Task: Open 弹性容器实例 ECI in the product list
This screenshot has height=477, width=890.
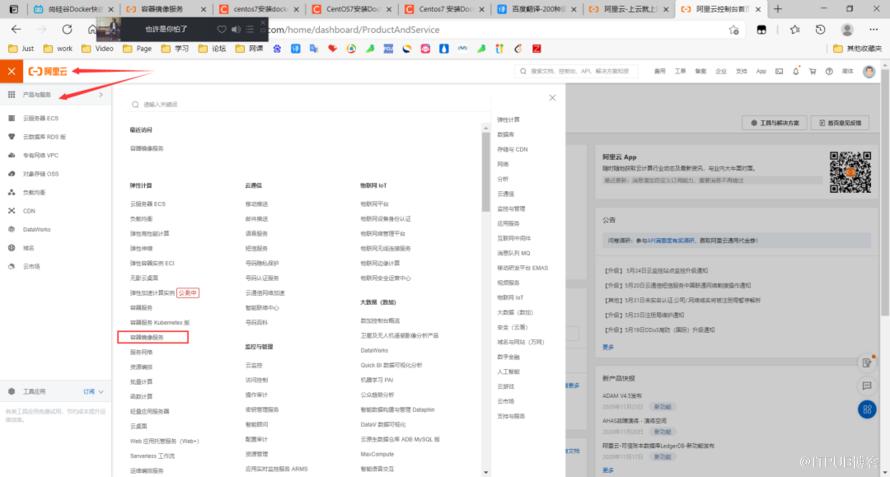Action: coord(152,263)
